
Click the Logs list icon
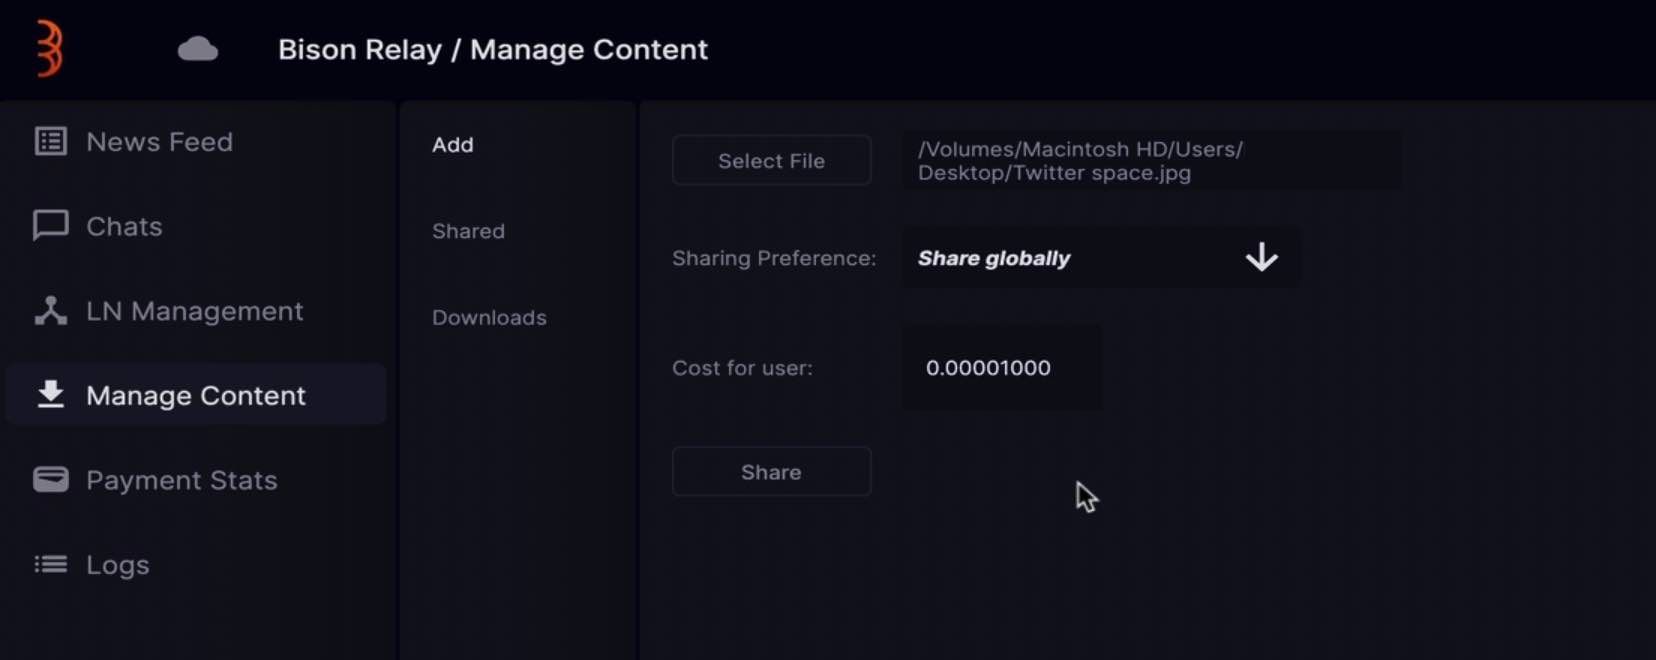[51, 565]
